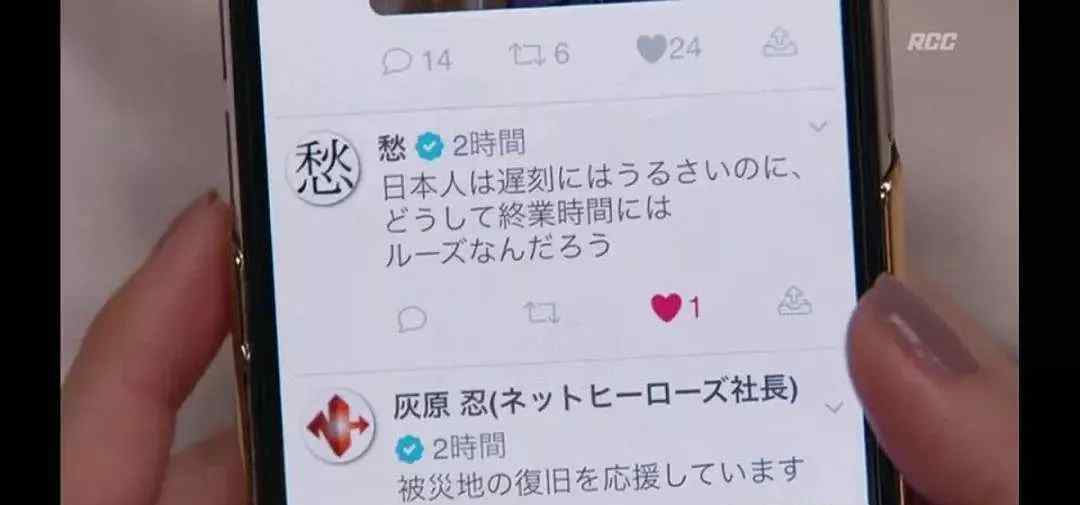Share 愁's tweet via the upload icon
1080x505 pixels.
coord(794,302)
